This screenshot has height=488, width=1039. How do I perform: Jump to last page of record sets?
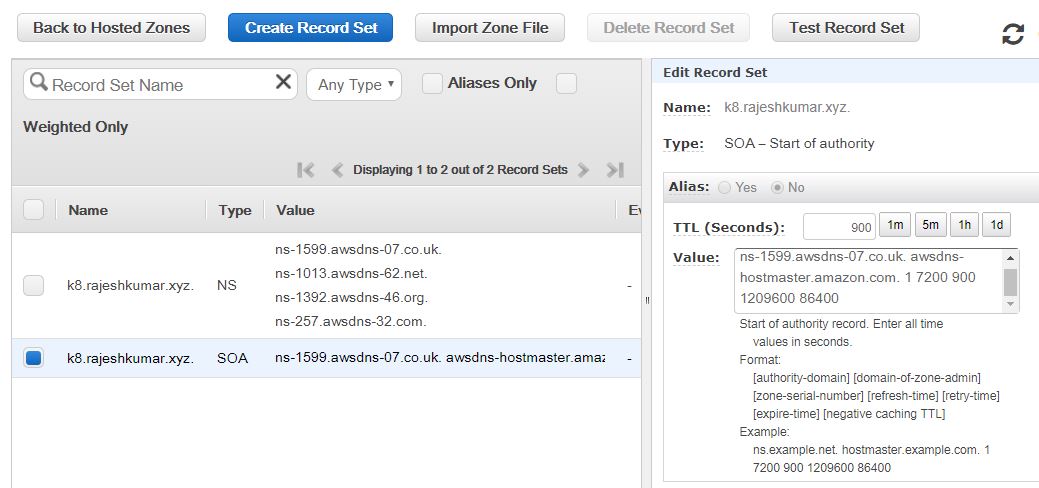[x=615, y=170]
